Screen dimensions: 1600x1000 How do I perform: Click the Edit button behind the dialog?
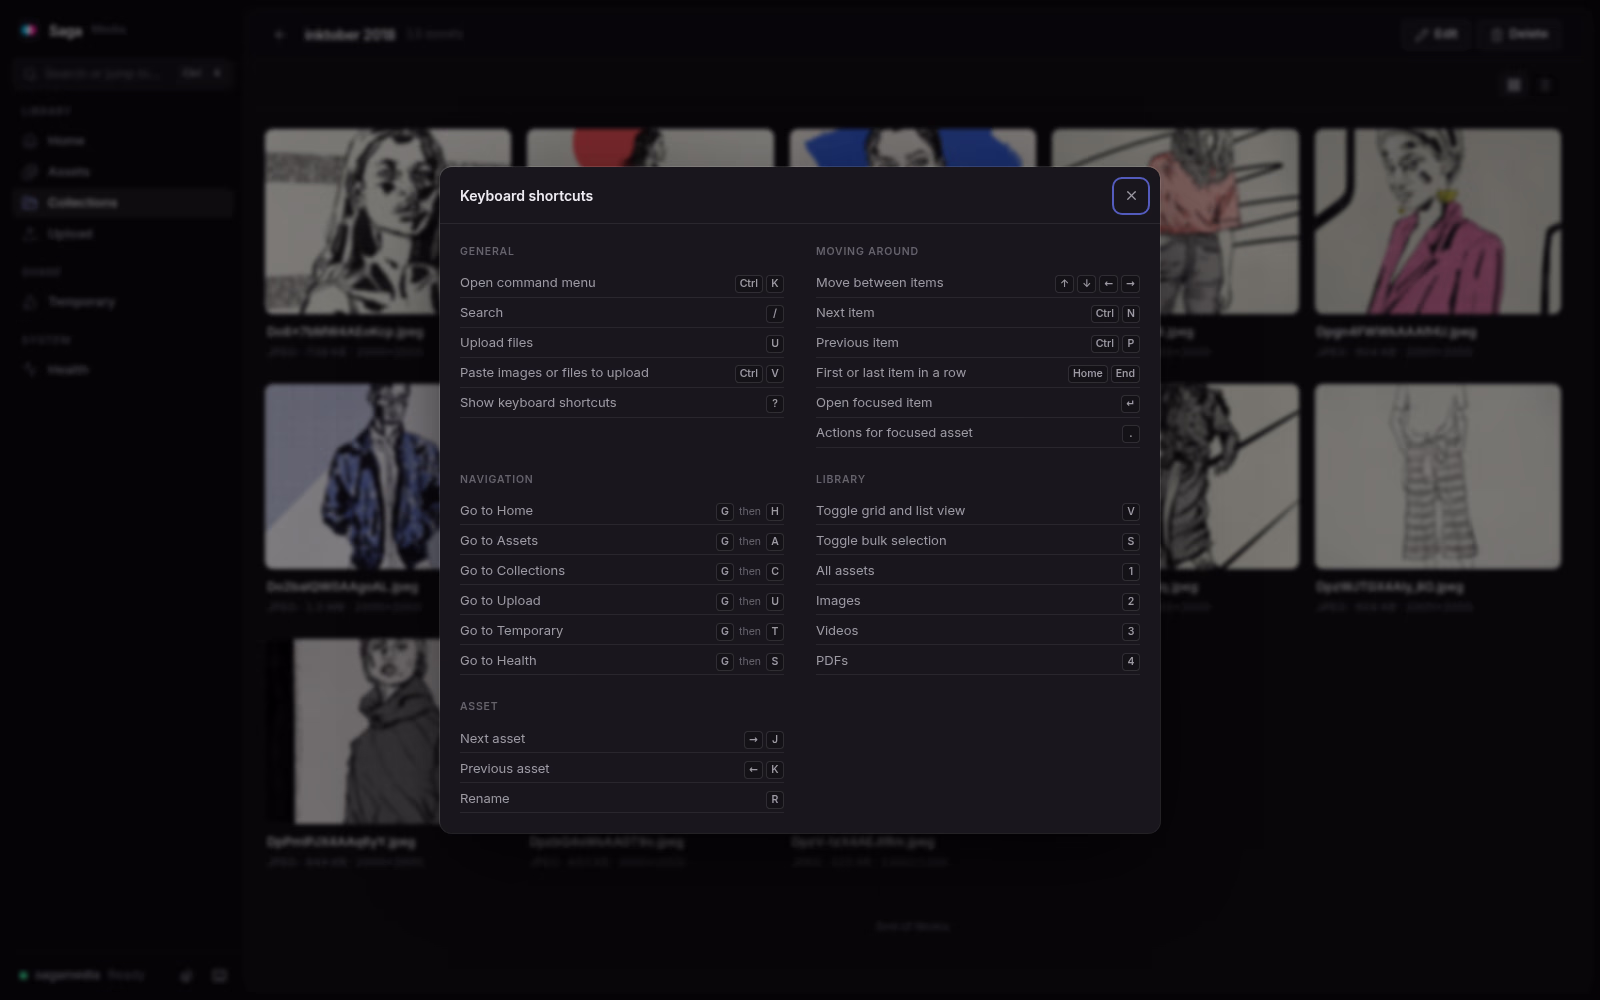1436,34
